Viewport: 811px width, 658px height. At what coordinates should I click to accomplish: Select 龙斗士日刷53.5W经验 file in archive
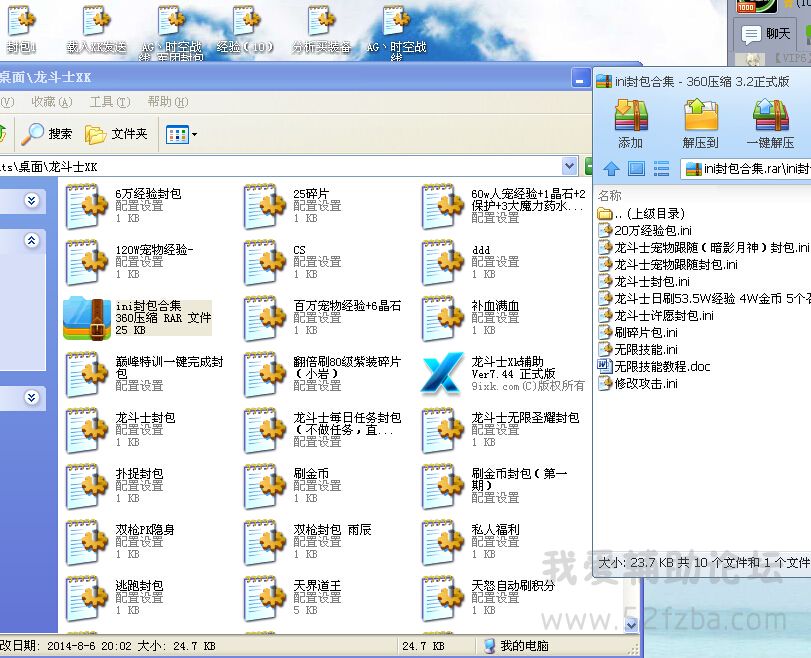pyautogui.click(x=704, y=299)
